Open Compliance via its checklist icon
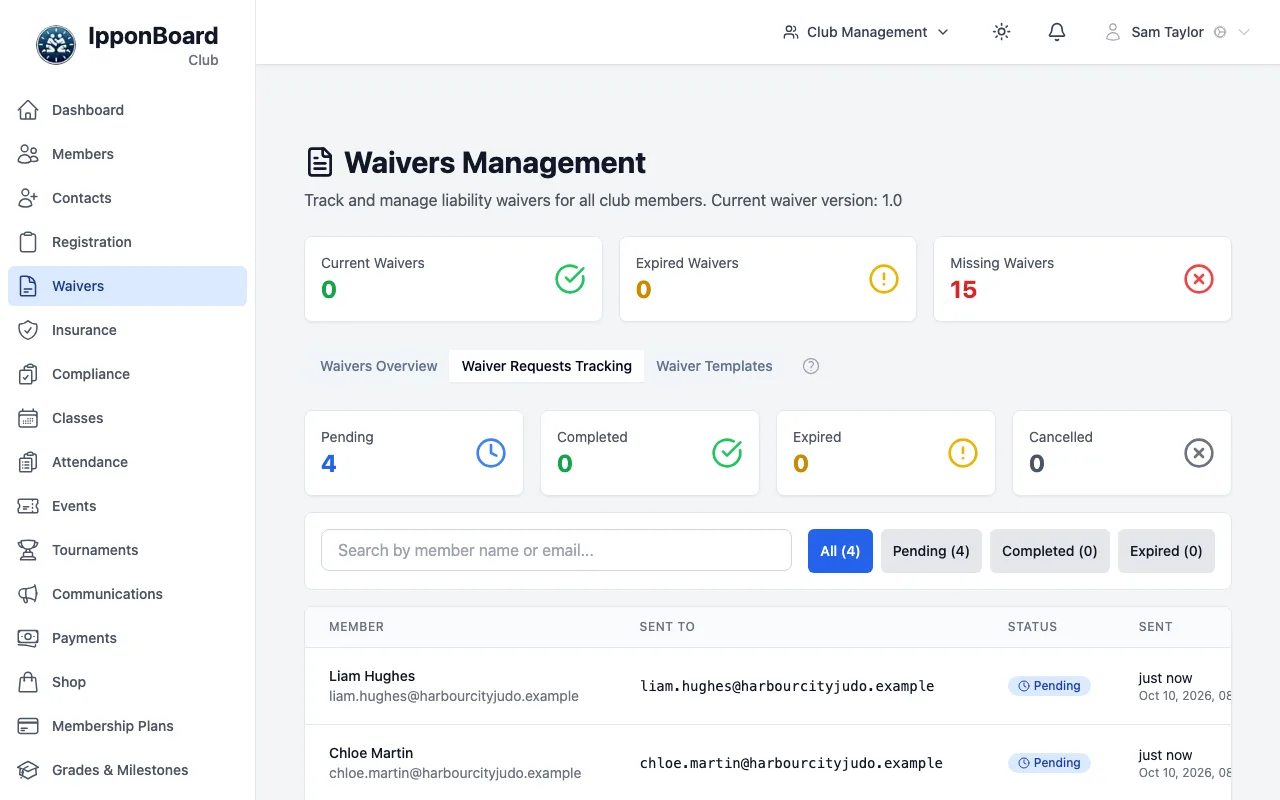The width and height of the screenshot is (1280, 800). 28,374
